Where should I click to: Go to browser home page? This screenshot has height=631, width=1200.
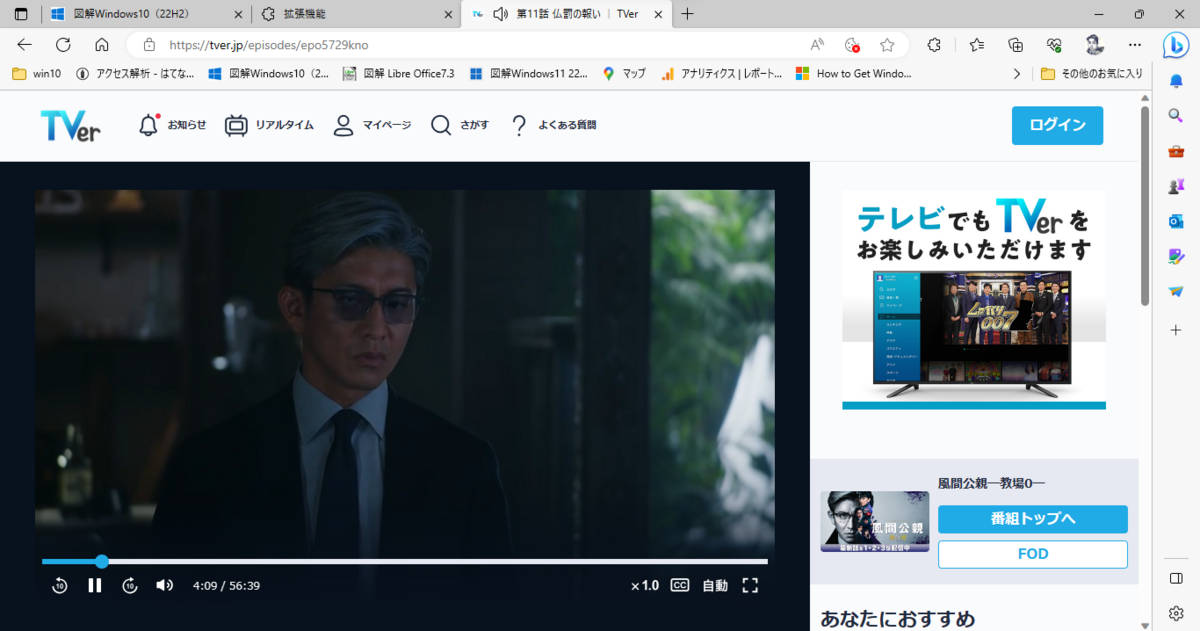[101, 45]
